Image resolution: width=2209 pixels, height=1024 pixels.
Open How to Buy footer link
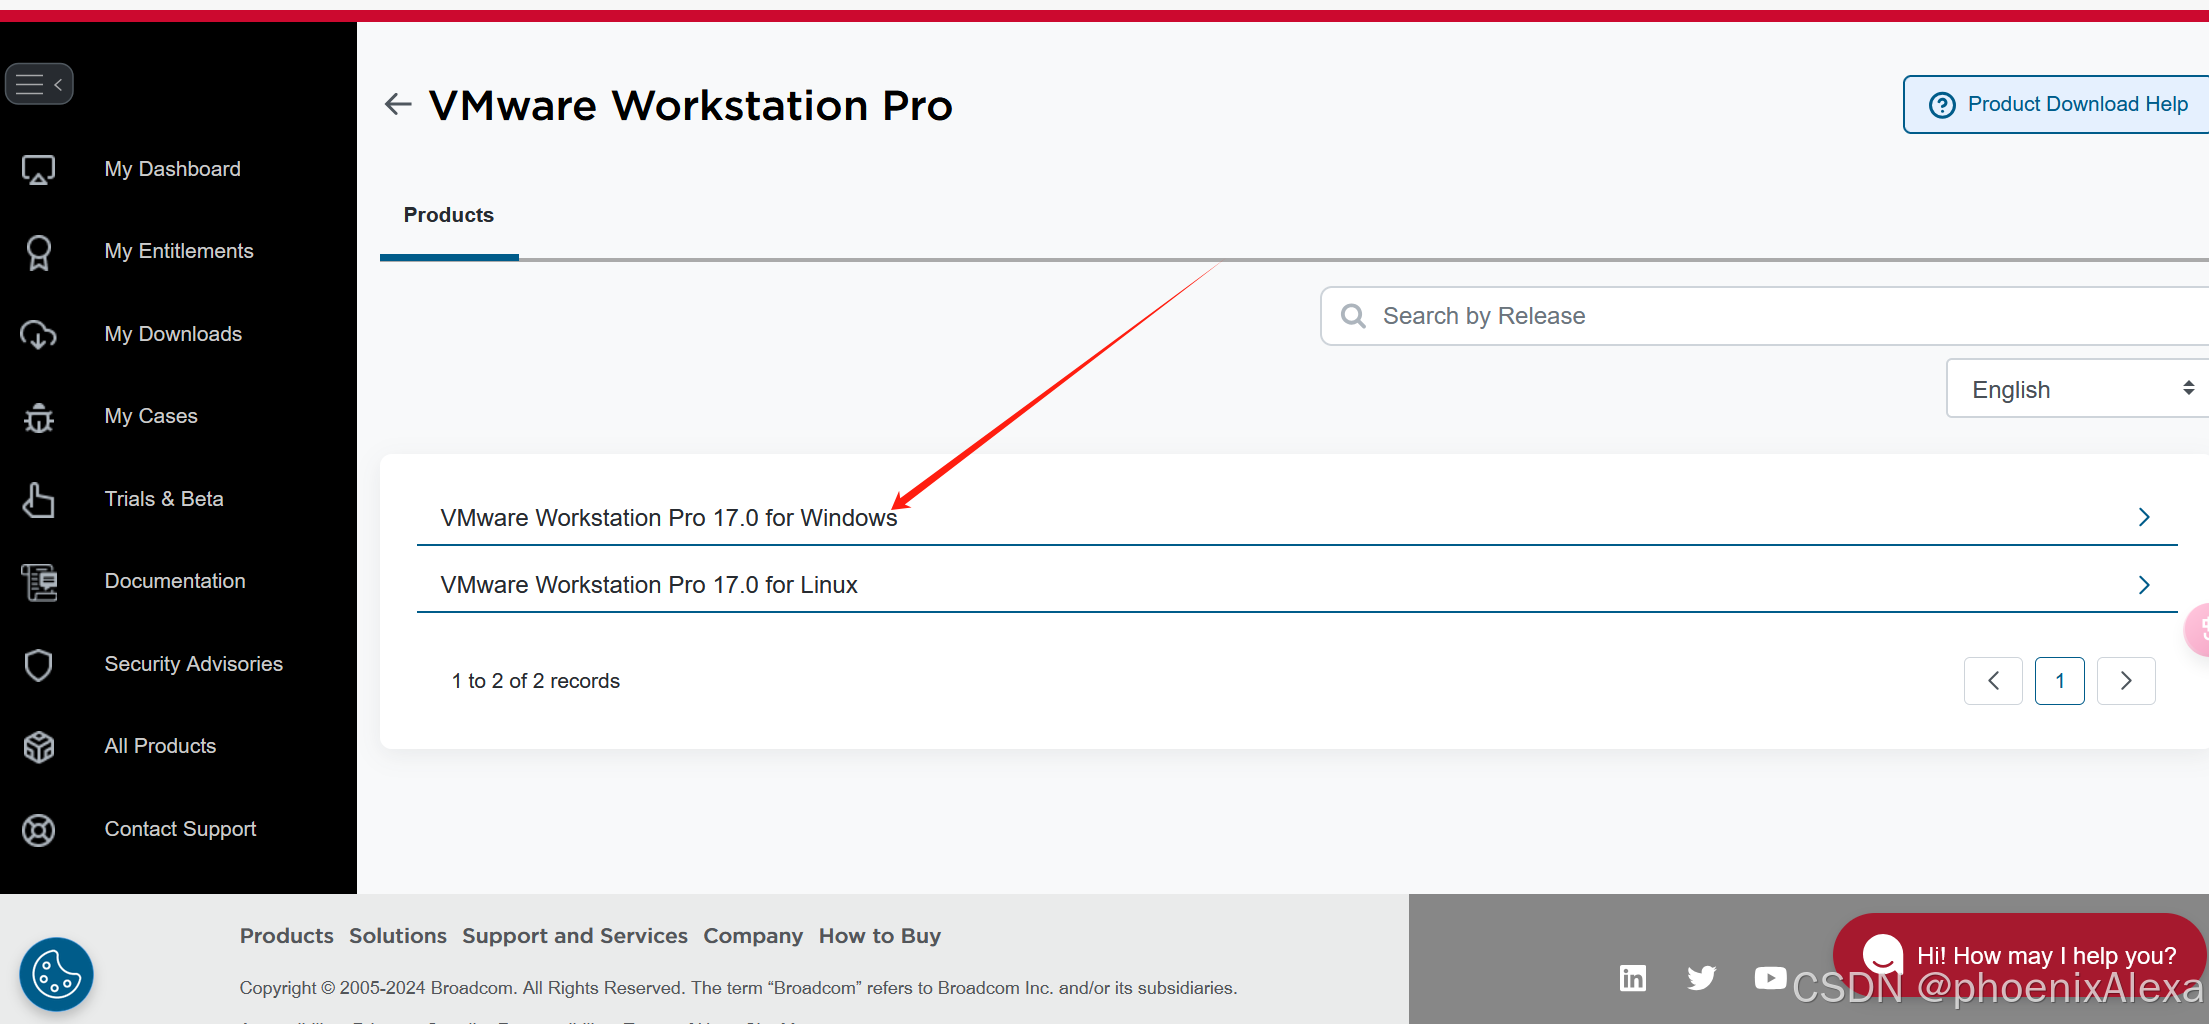880,936
